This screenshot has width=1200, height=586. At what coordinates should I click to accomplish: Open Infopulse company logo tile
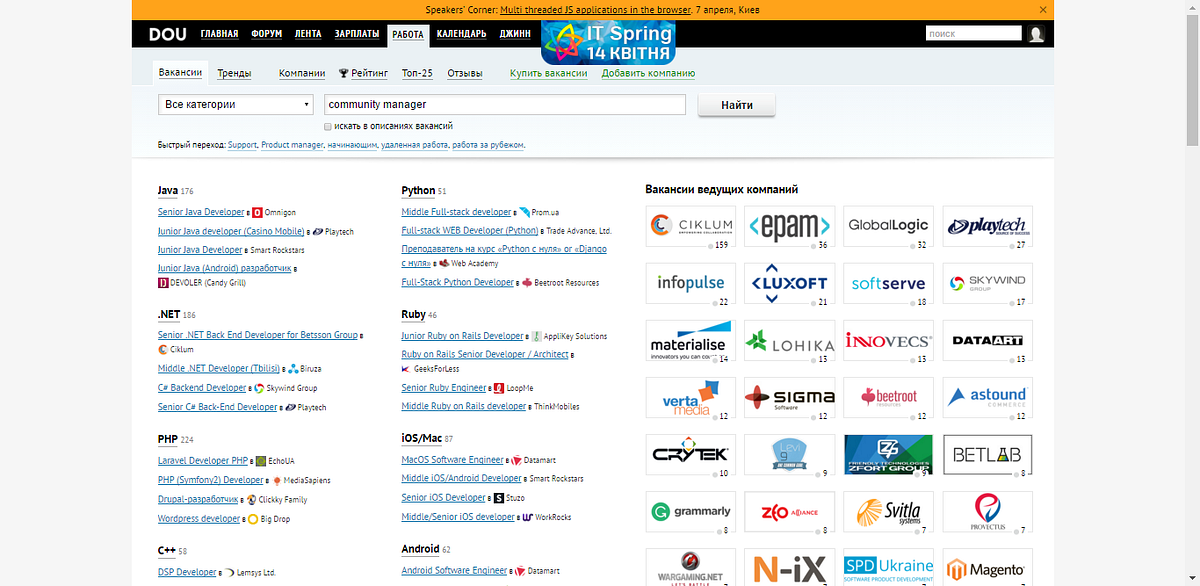pyautogui.click(x=691, y=284)
